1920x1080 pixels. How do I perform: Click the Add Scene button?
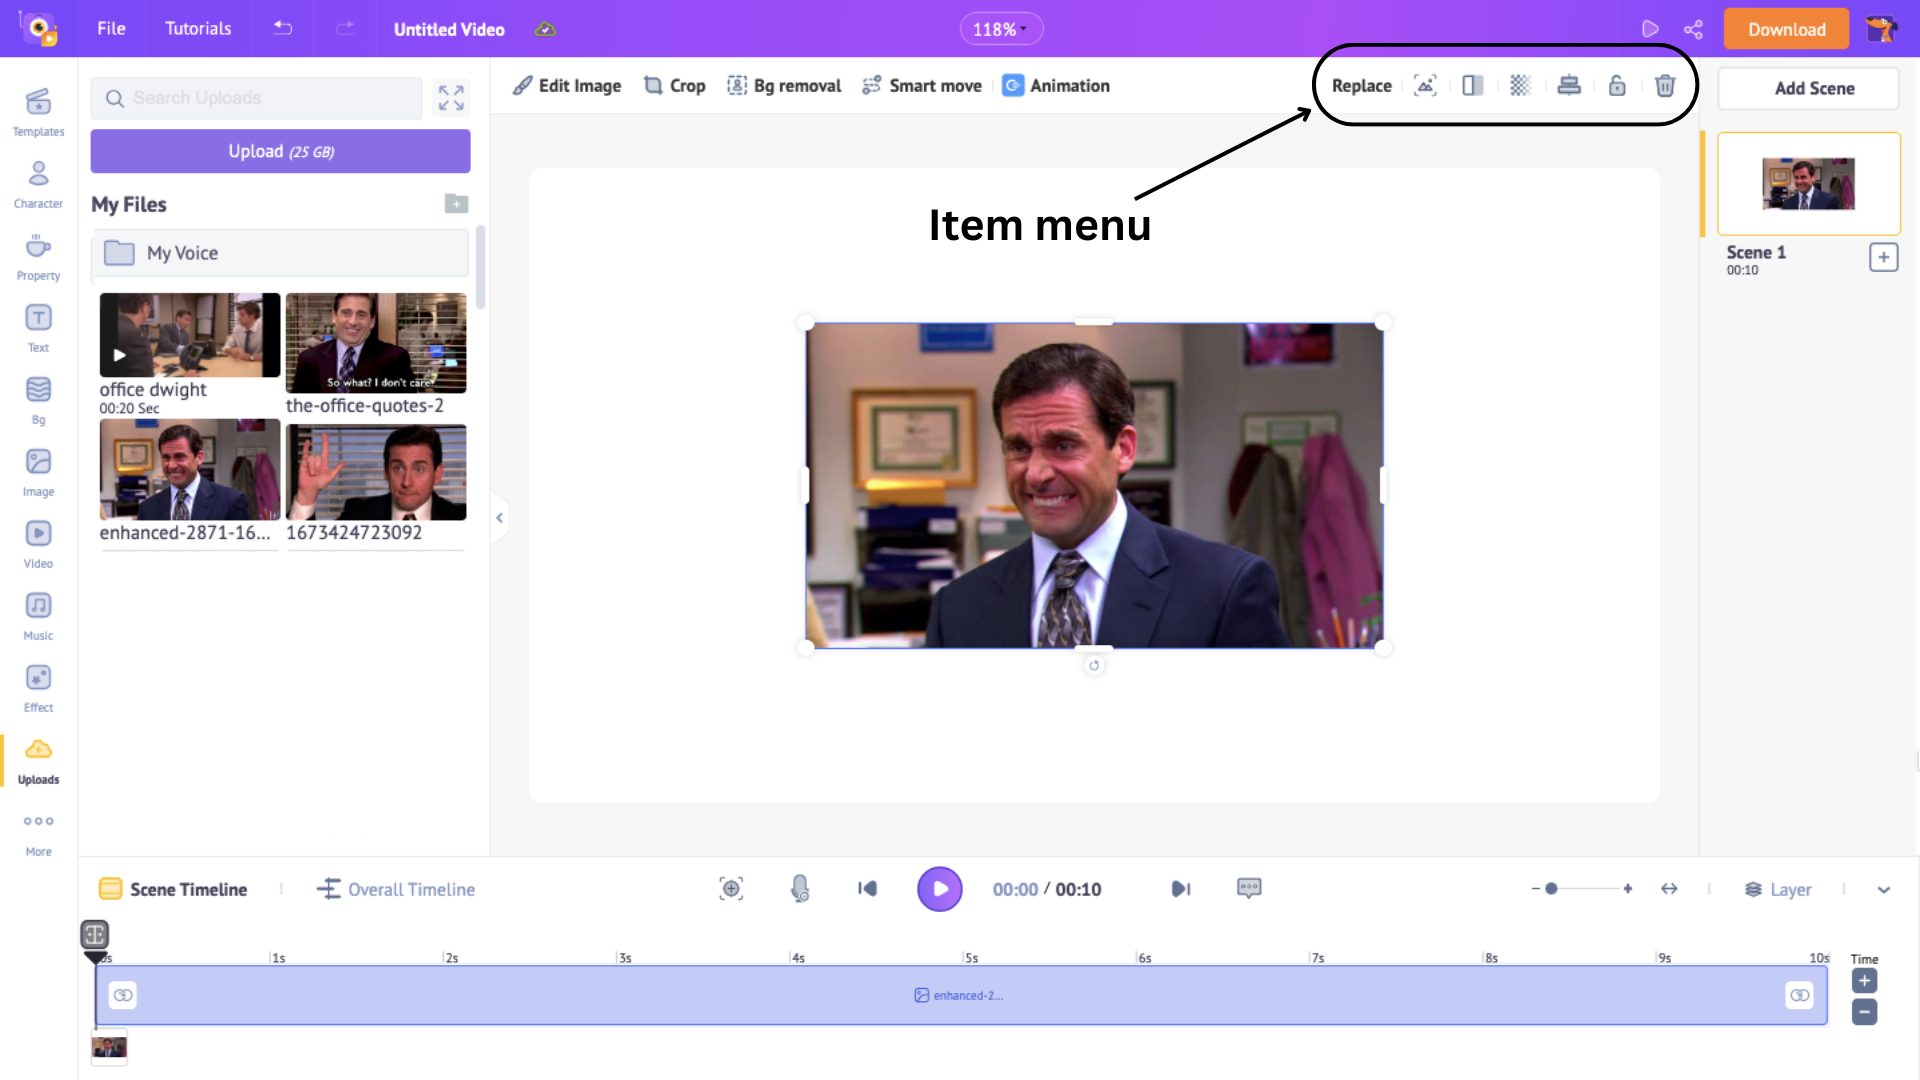tap(1815, 87)
